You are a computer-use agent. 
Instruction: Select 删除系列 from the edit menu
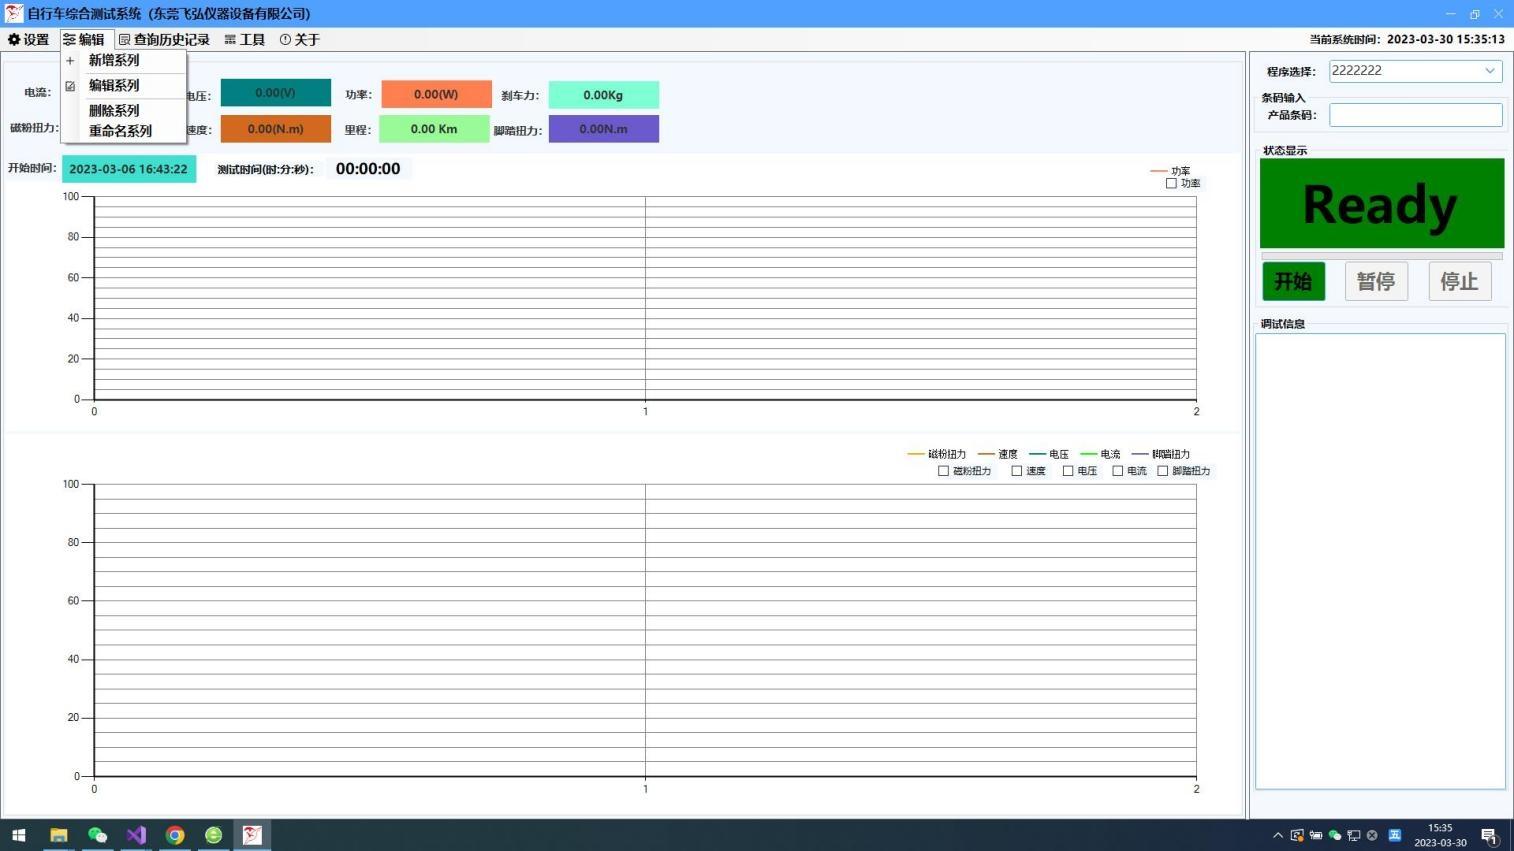coord(114,111)
